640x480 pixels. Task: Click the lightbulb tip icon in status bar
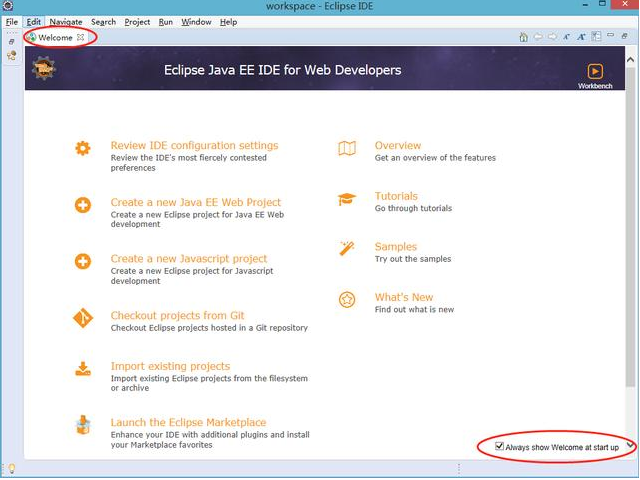[x=11, y=468]
